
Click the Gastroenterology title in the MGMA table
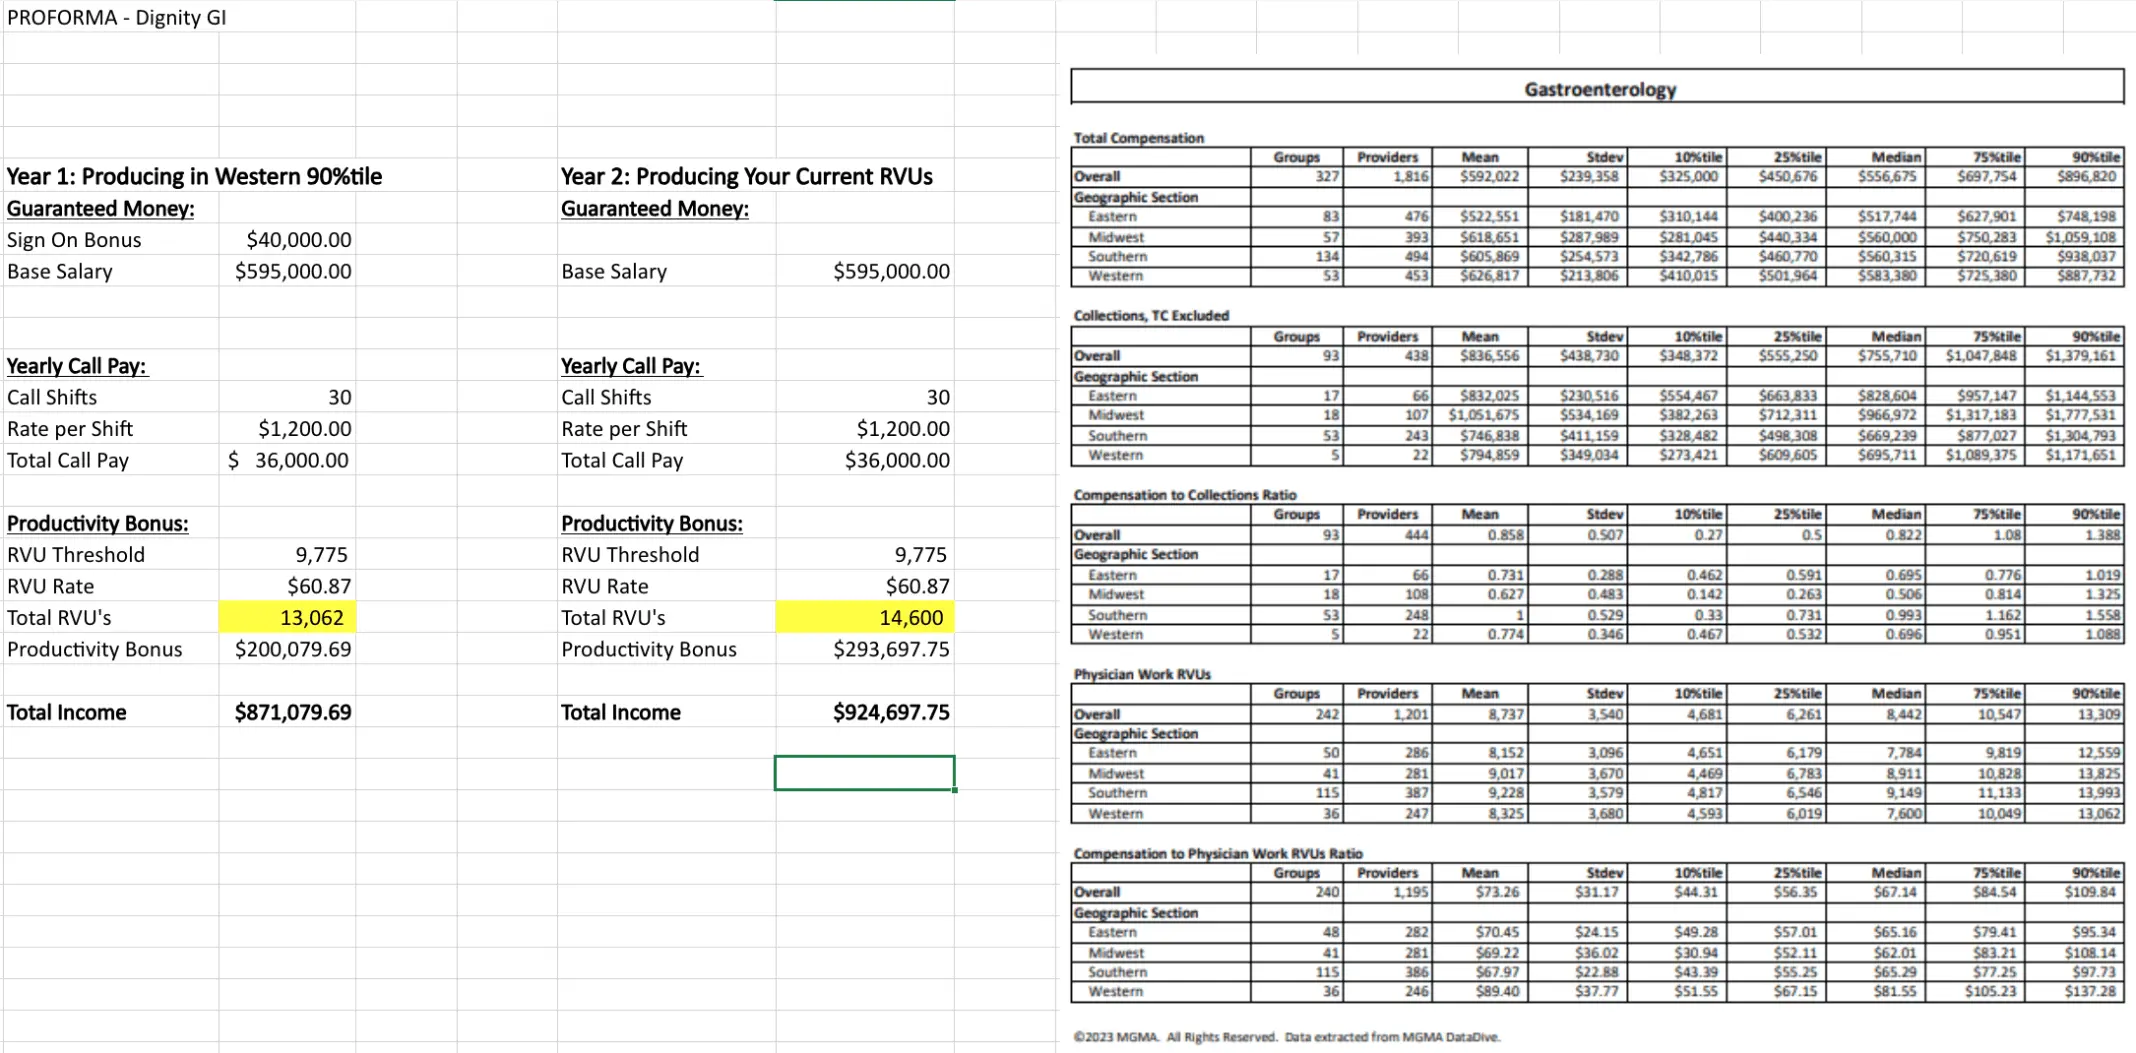[x=1599, y=89]
